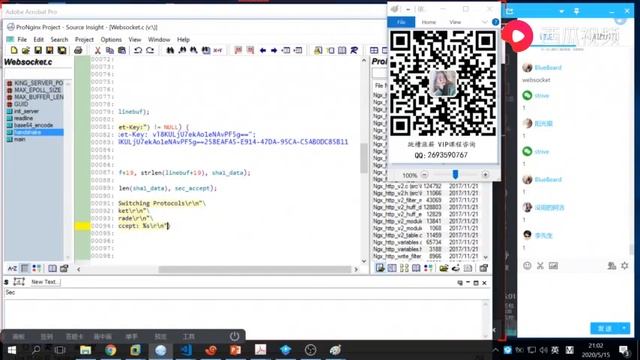
Task: Jump to the main function symbol
Action: click(20, 139)
